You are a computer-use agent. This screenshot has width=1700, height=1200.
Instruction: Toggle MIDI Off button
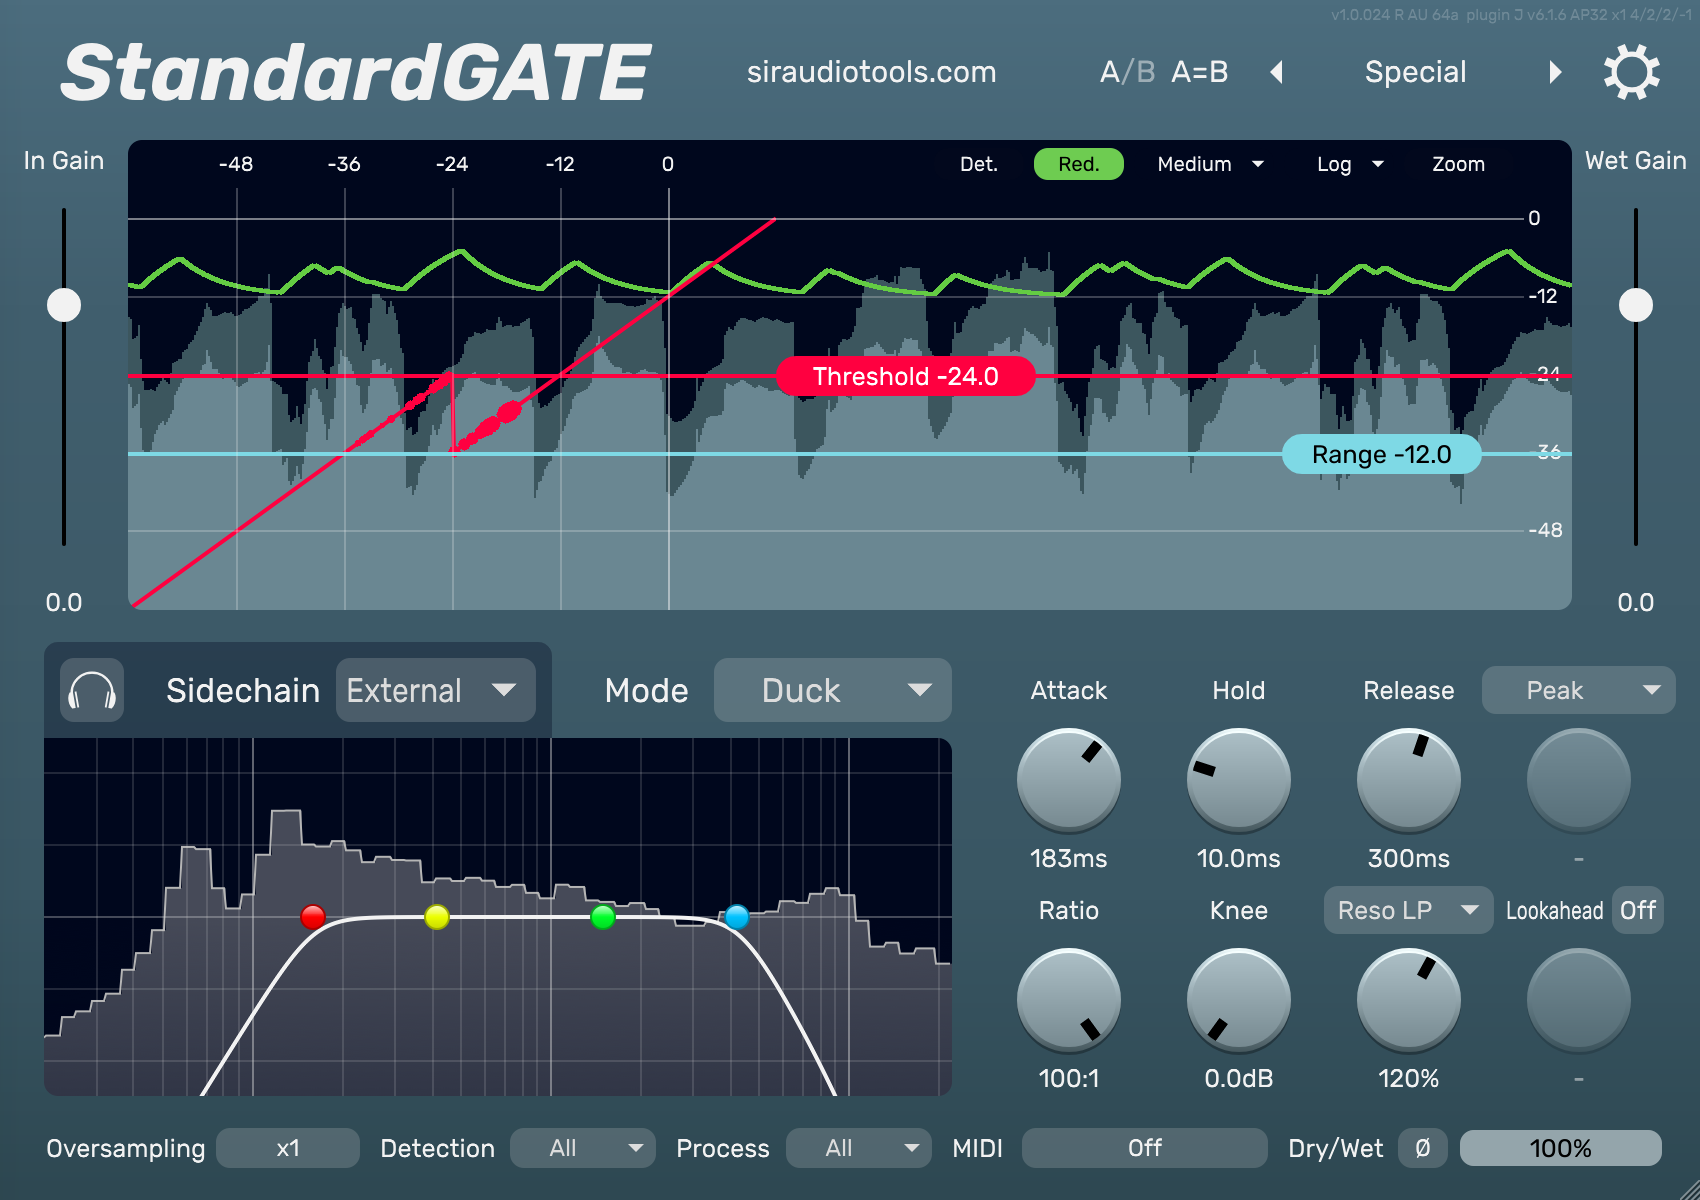click(1144, 1148)
